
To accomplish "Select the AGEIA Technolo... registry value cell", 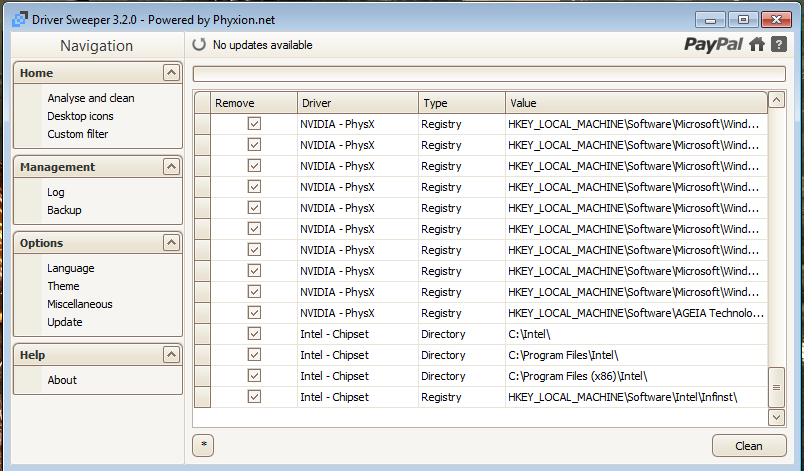I will tap(636, 313).
